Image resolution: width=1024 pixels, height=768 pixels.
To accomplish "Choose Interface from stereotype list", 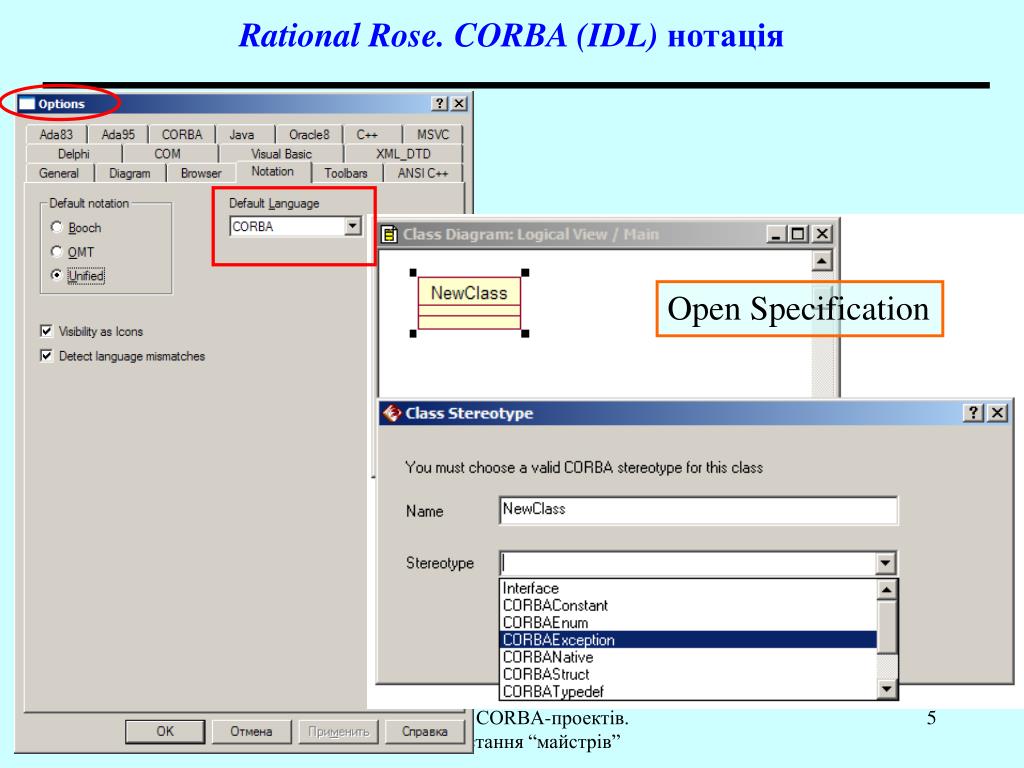I will [689, 588].
